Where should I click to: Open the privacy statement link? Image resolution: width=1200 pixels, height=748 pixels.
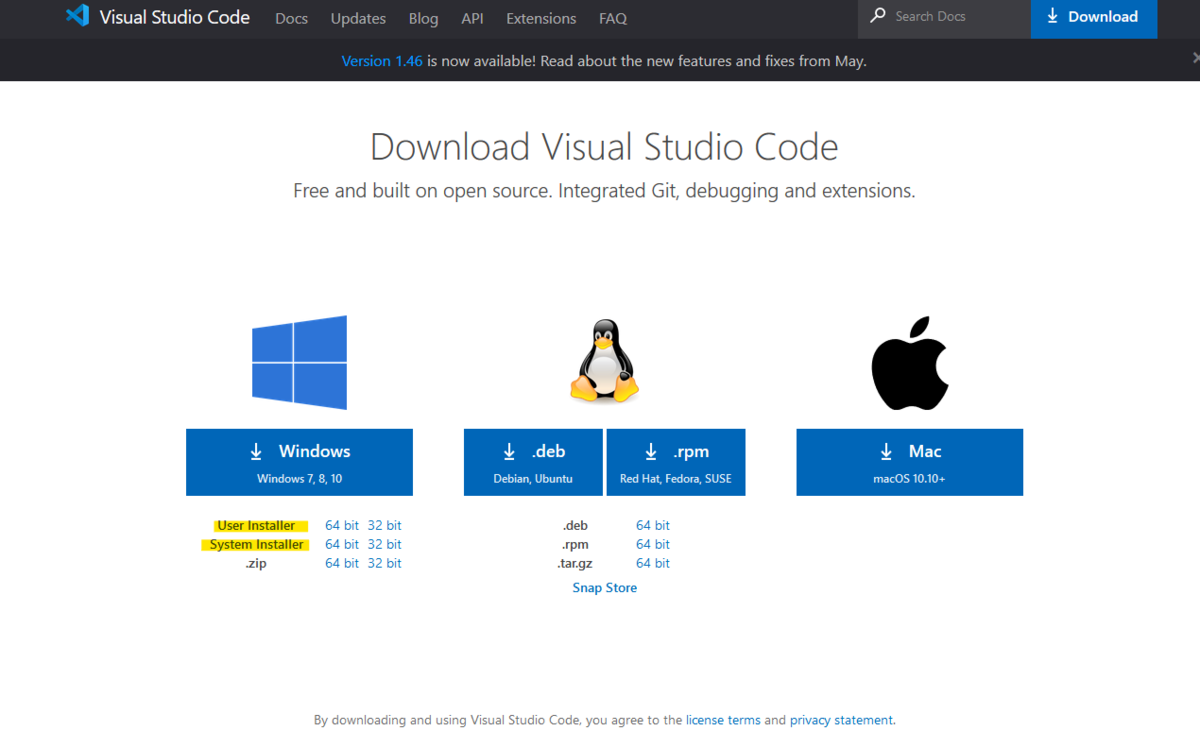click(842, 720)
